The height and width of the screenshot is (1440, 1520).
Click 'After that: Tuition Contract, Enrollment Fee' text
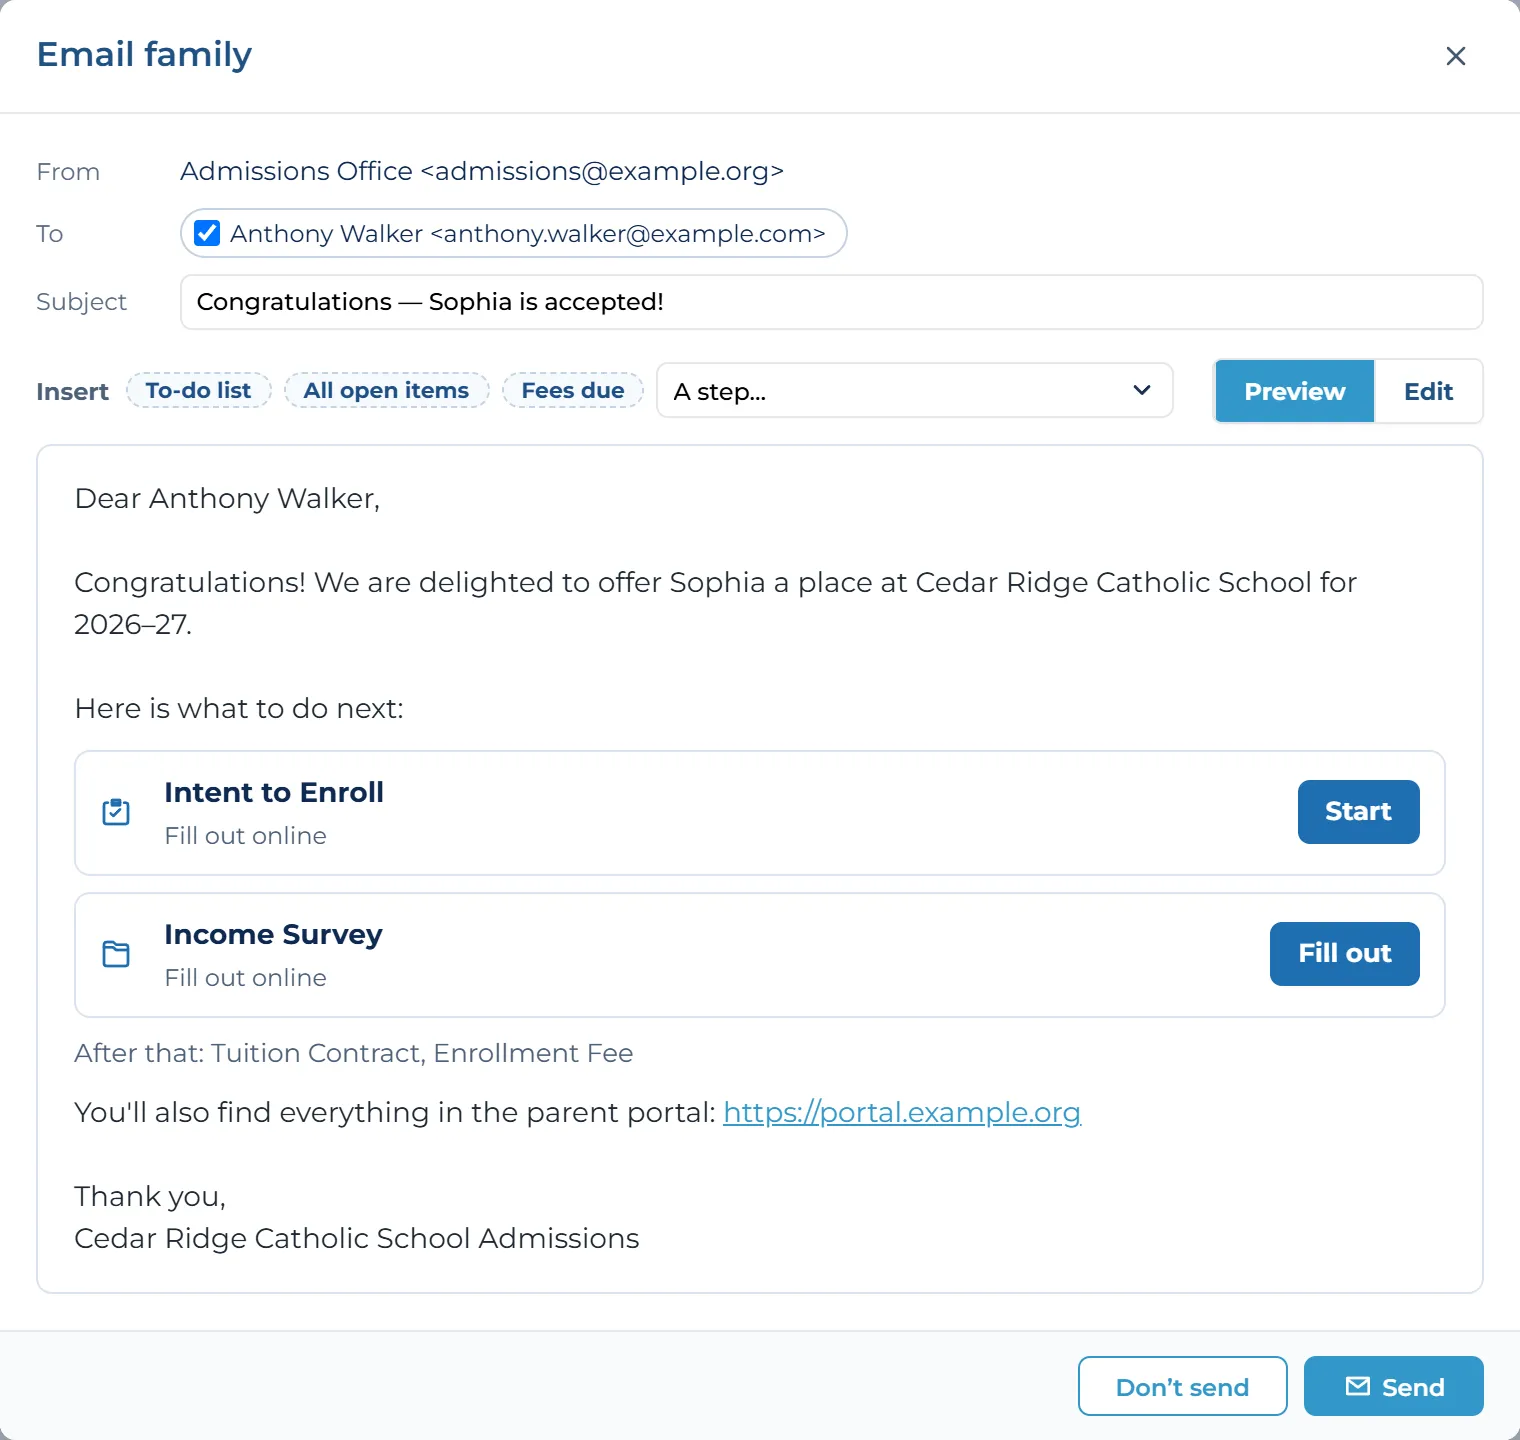(354, 1053)
